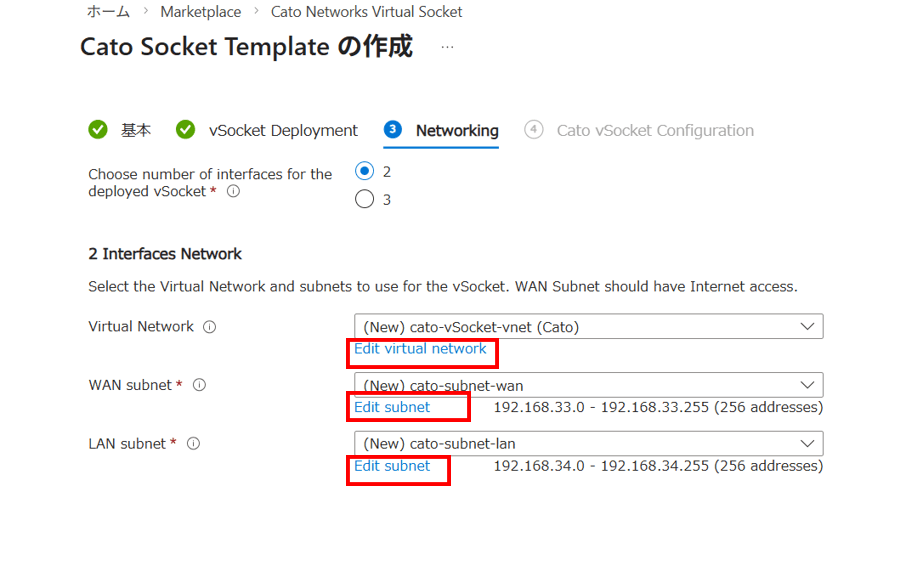Navigate to Marketplace in breadcrumb
This screenshot has height=565, width=914.
click(x=200, y=12)
